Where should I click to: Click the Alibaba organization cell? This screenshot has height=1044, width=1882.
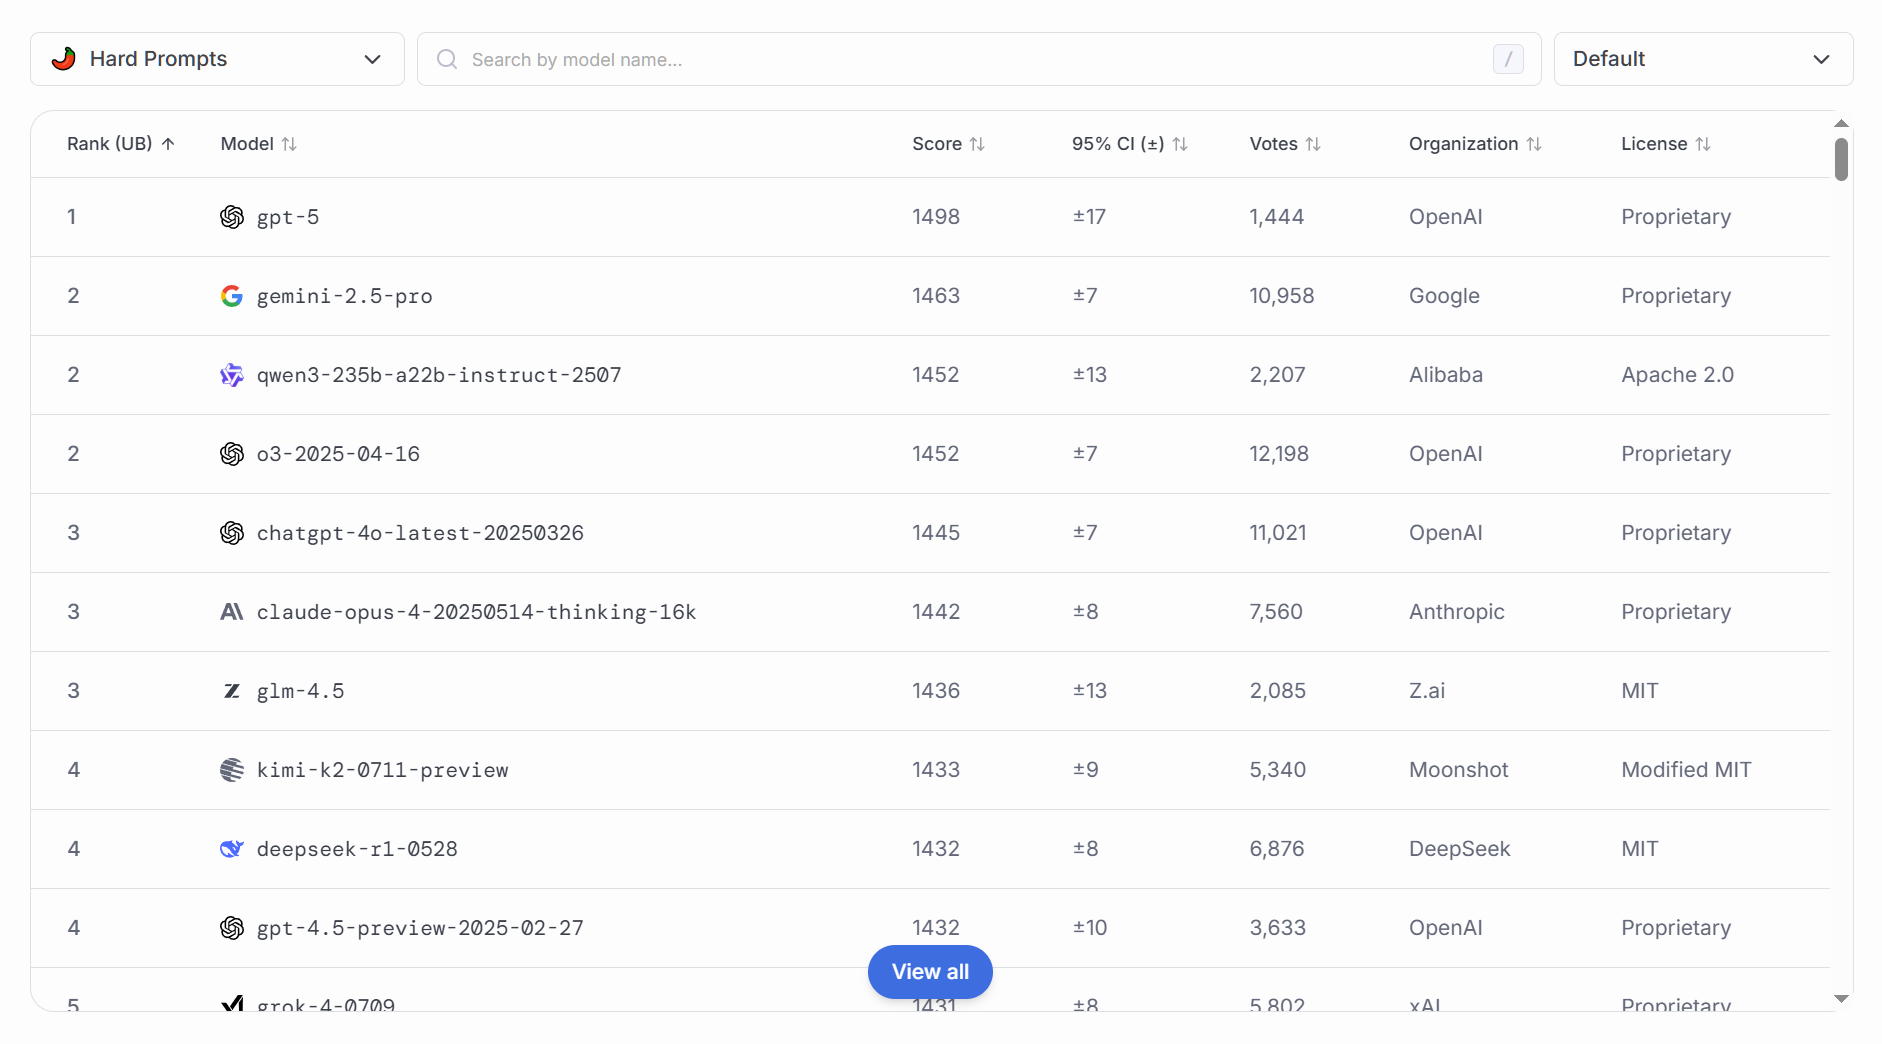coord(1446,375)
